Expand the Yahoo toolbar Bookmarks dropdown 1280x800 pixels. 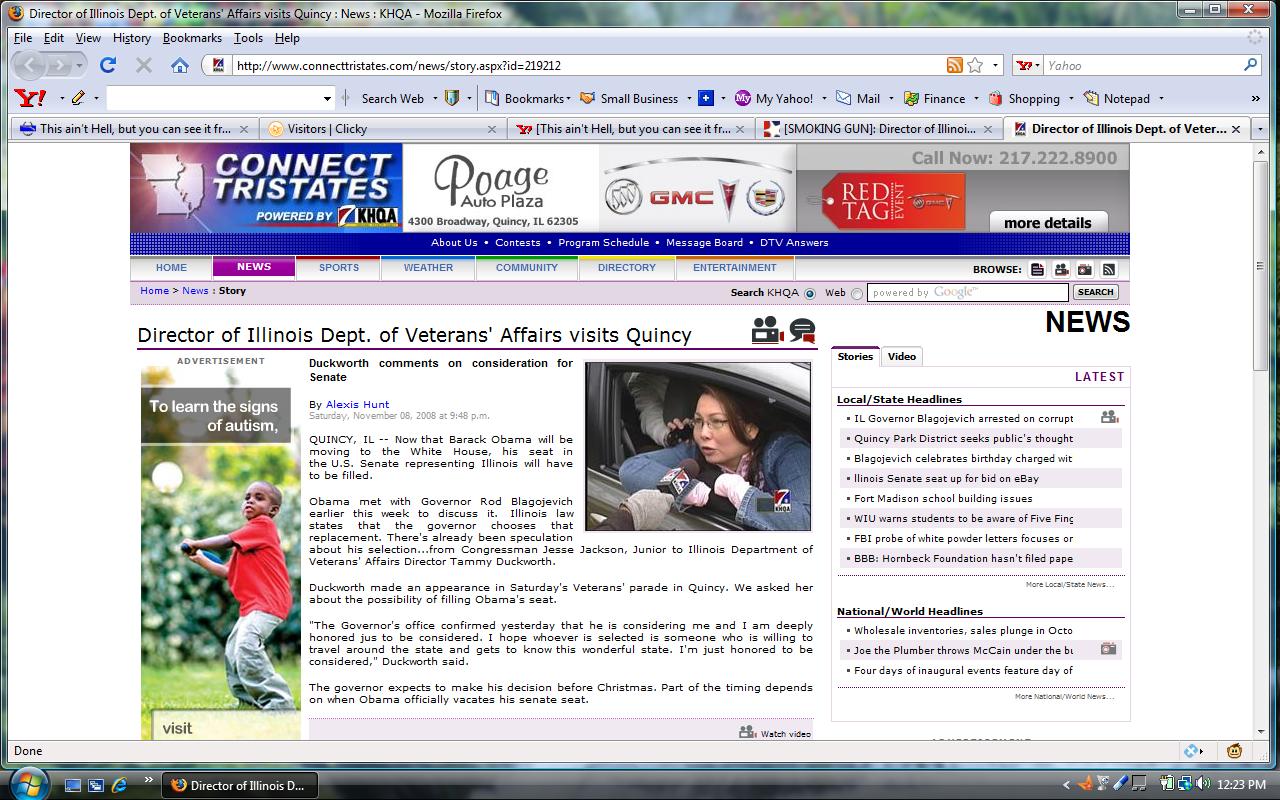click(x=568, y=99)
